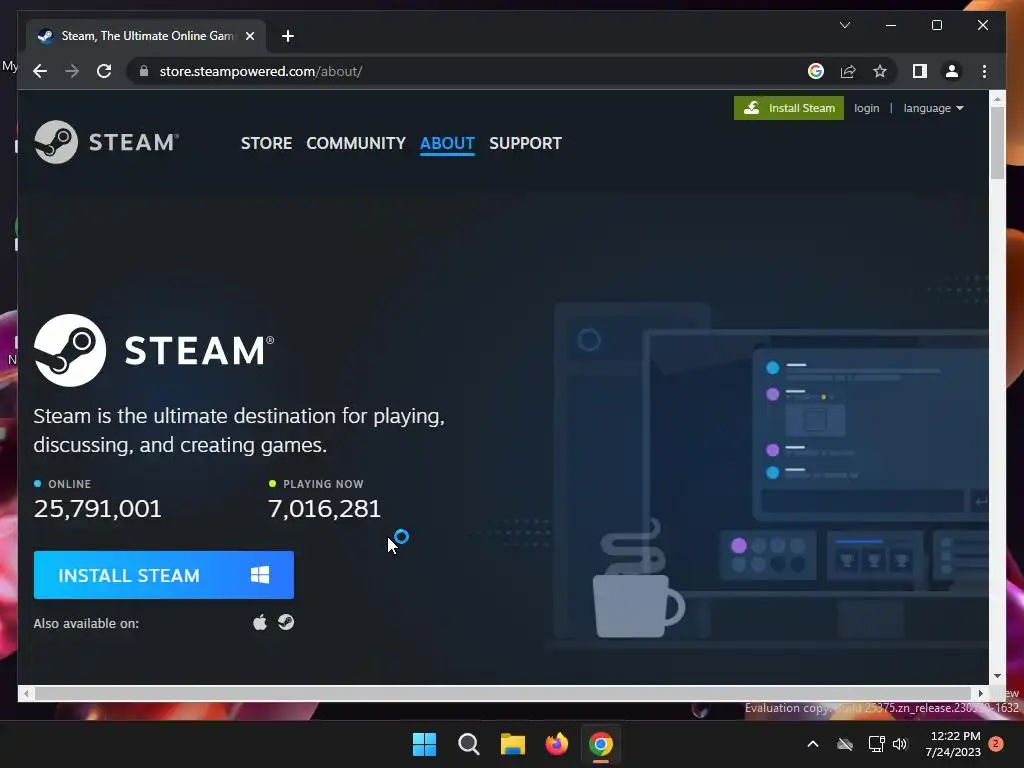This screenshot has height=768, width=1024.
Task: Open Windows Start menu
Action: (x=424, y=744)
